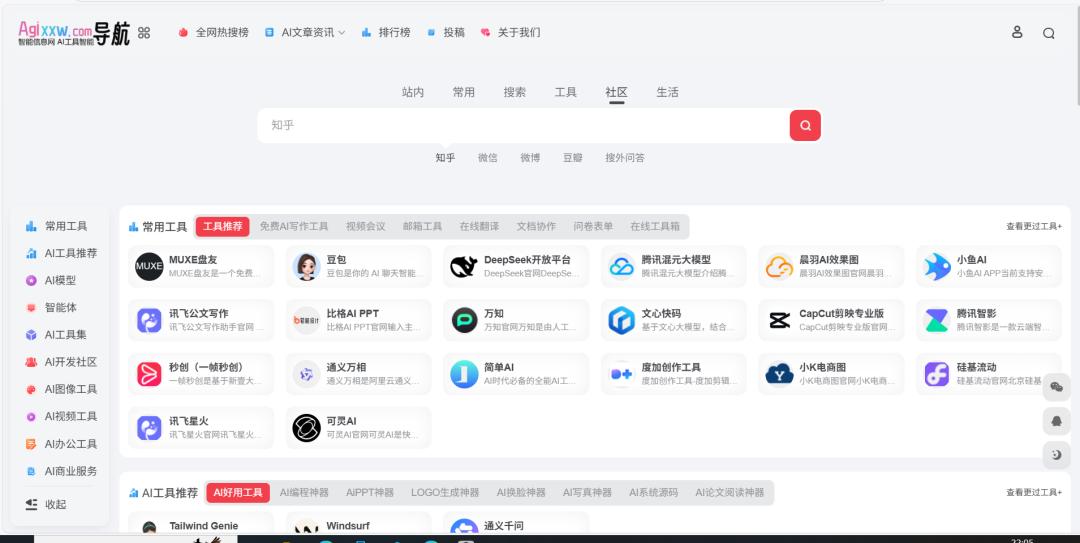Select the AI编程神器 tab
Viewport: 1080px width, 543px height.
click(x=304, y=493)
